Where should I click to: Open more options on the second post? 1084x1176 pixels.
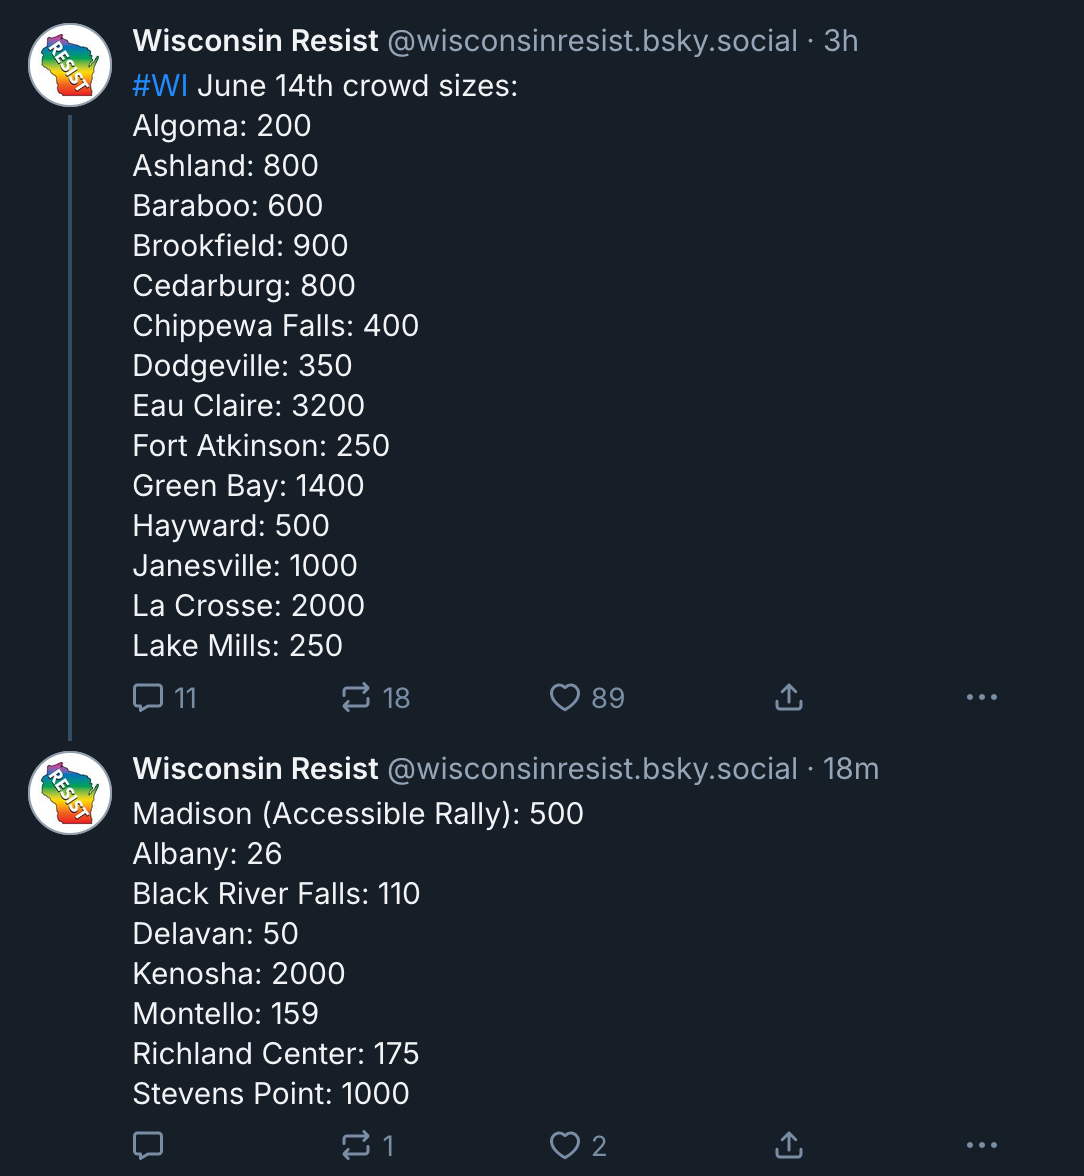[x=982, y=1145]
